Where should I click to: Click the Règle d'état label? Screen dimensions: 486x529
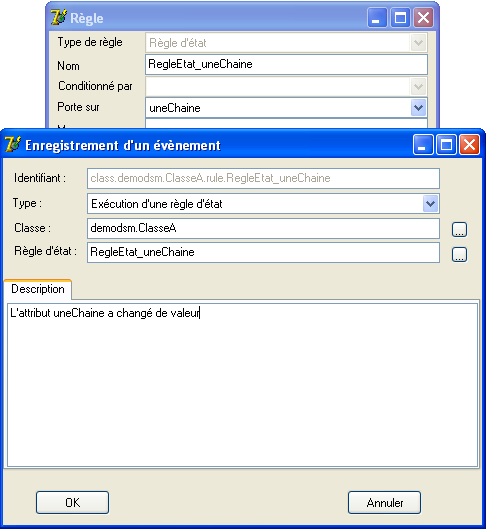point(45,251)
